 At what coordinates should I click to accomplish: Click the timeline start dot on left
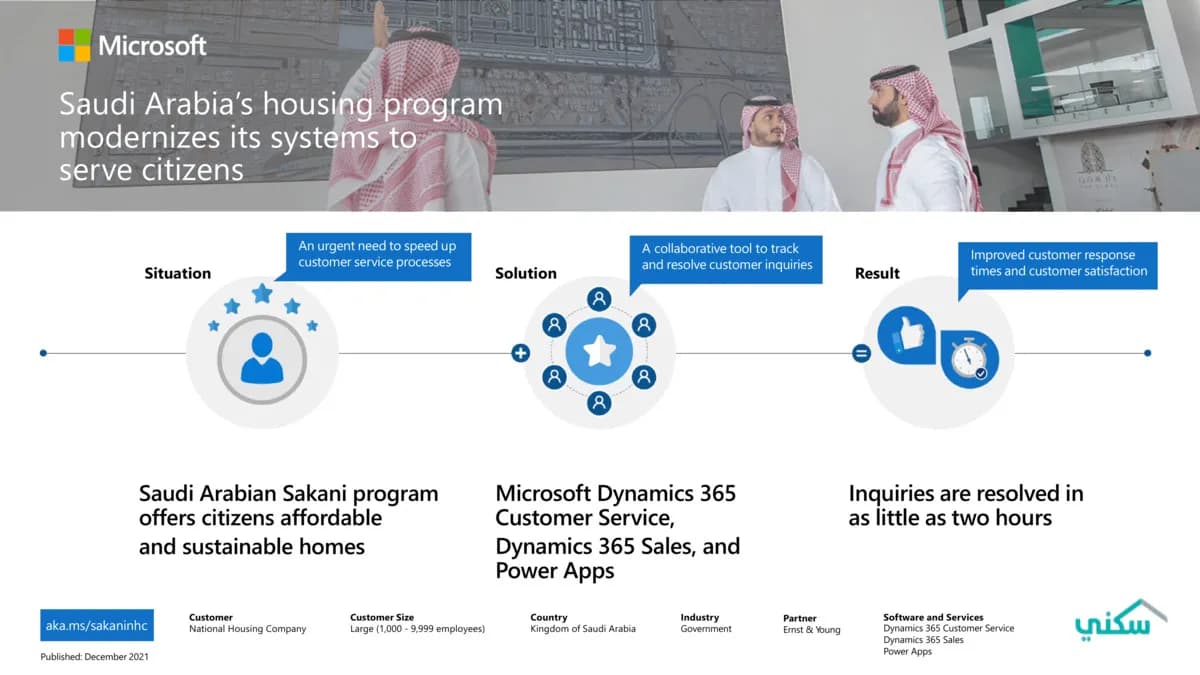coord(43,353)
